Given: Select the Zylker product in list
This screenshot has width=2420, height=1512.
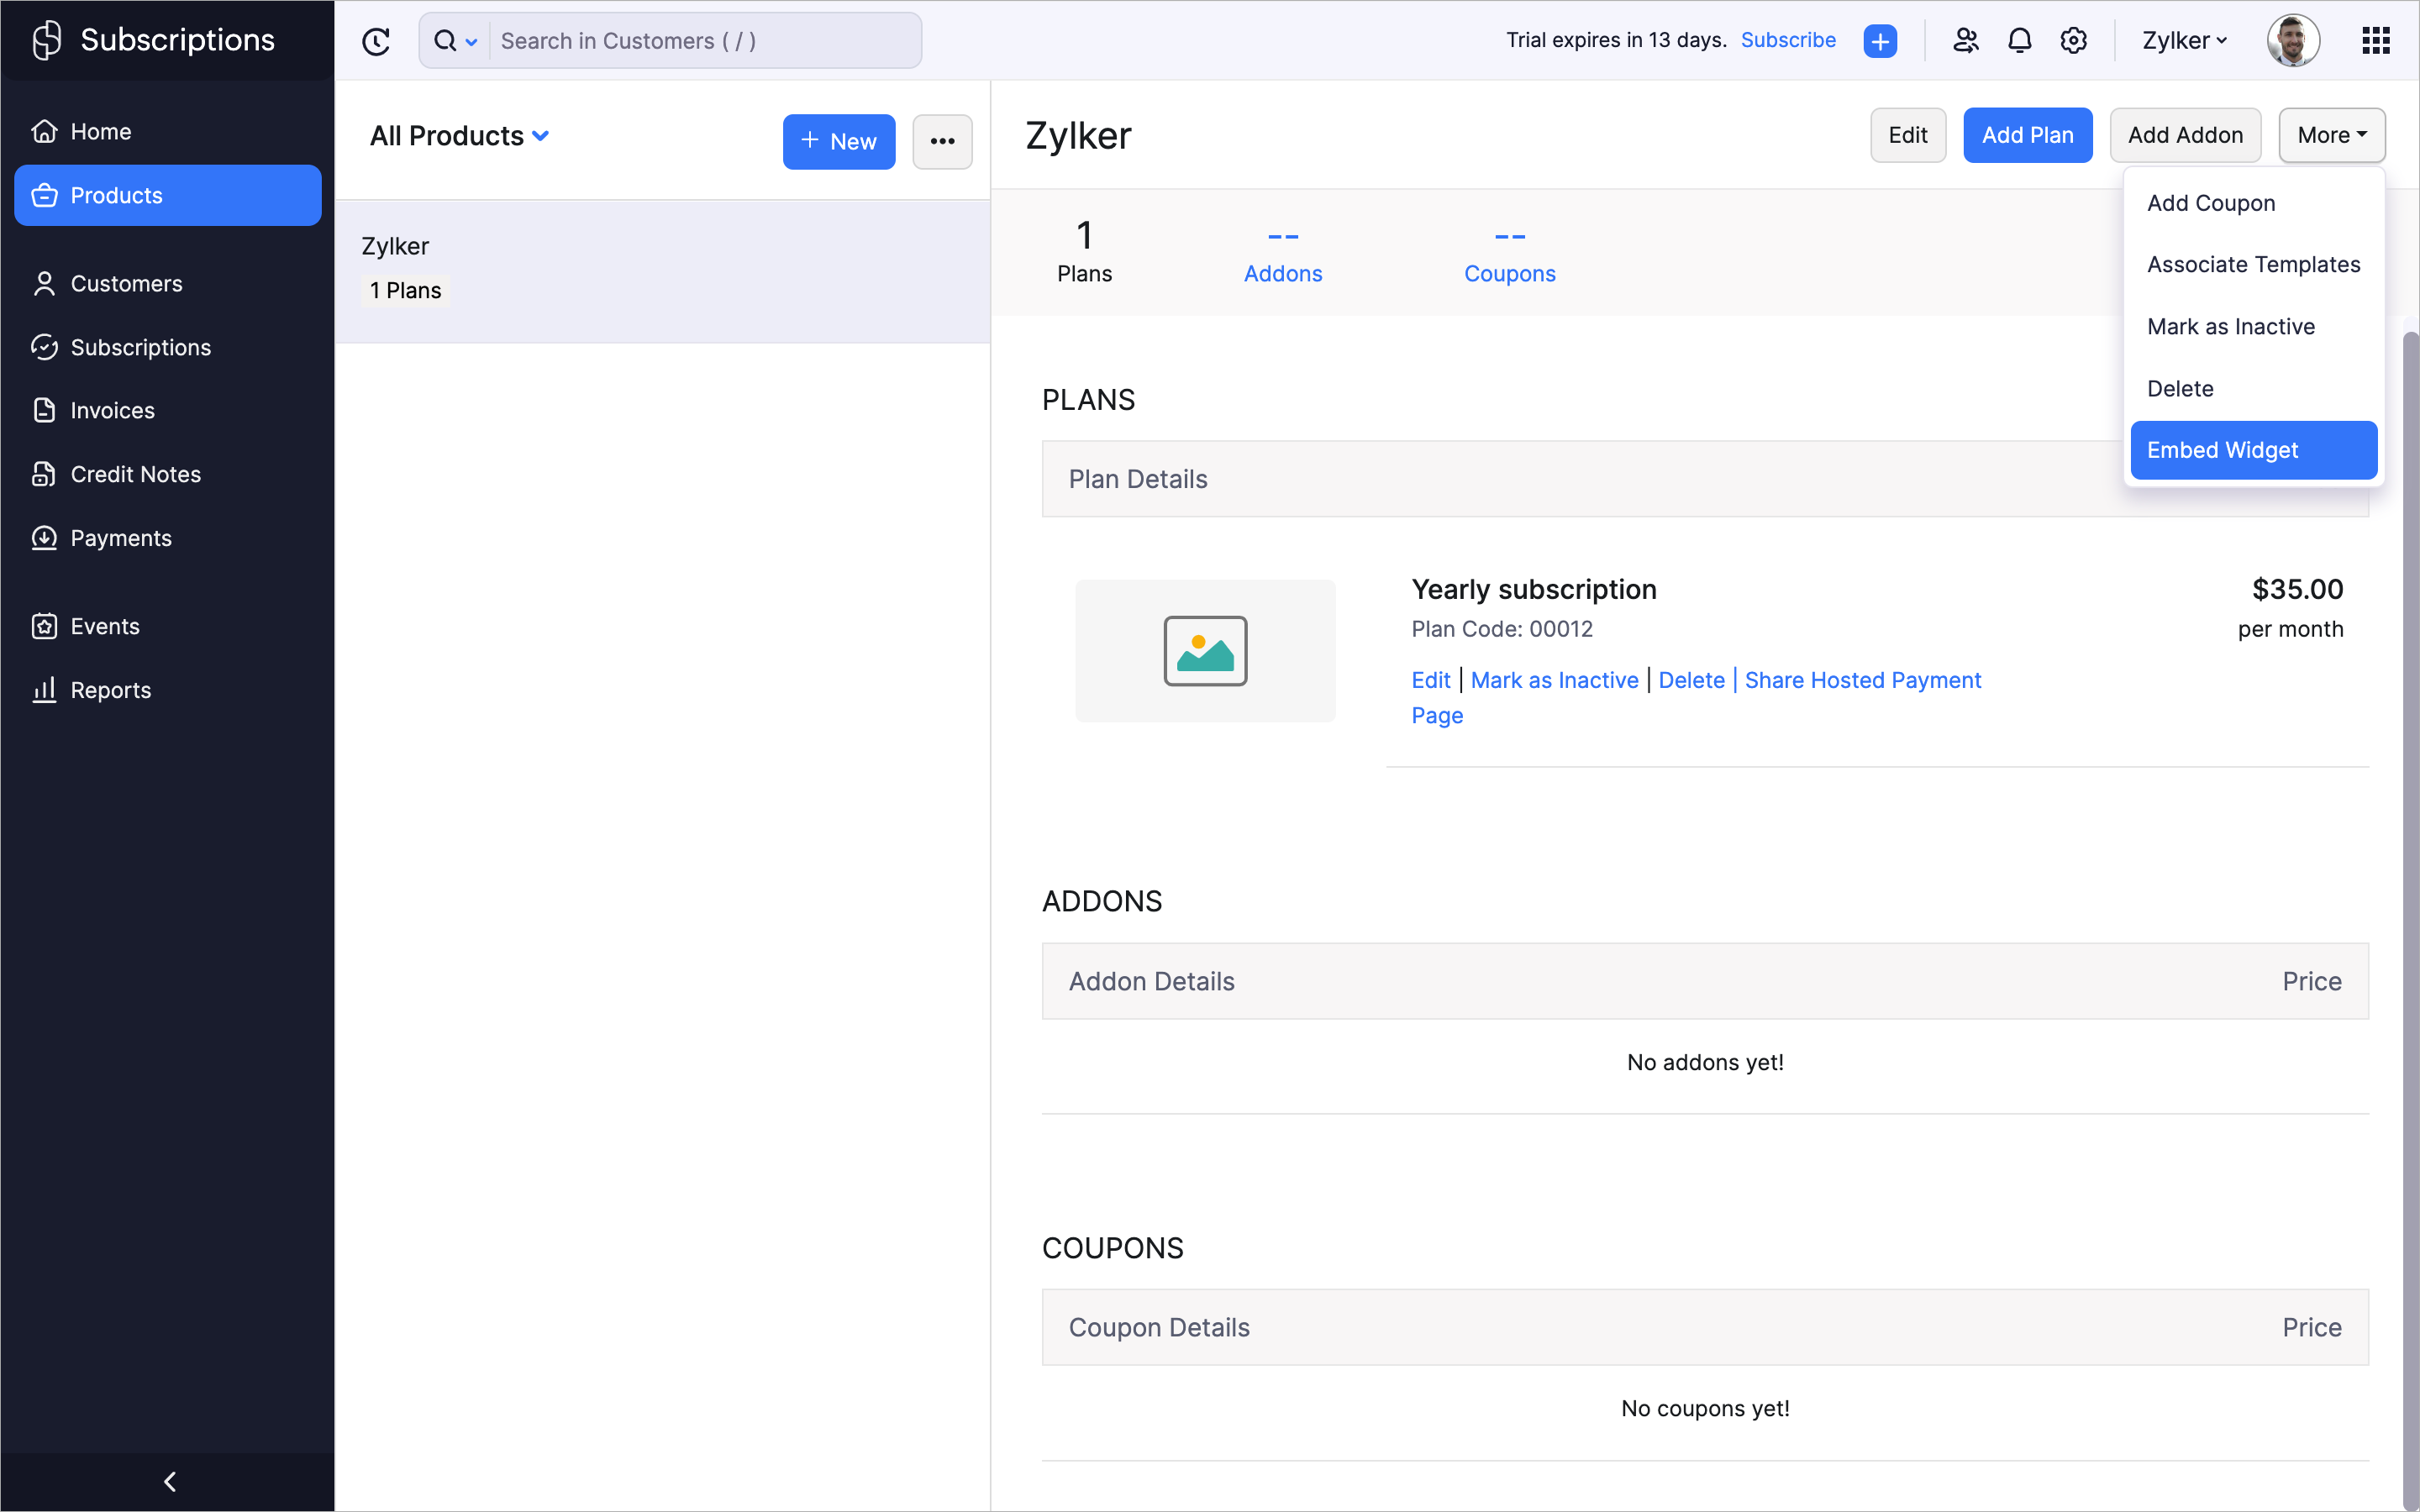Looking at the screenshot, I should tap(663, 271).
